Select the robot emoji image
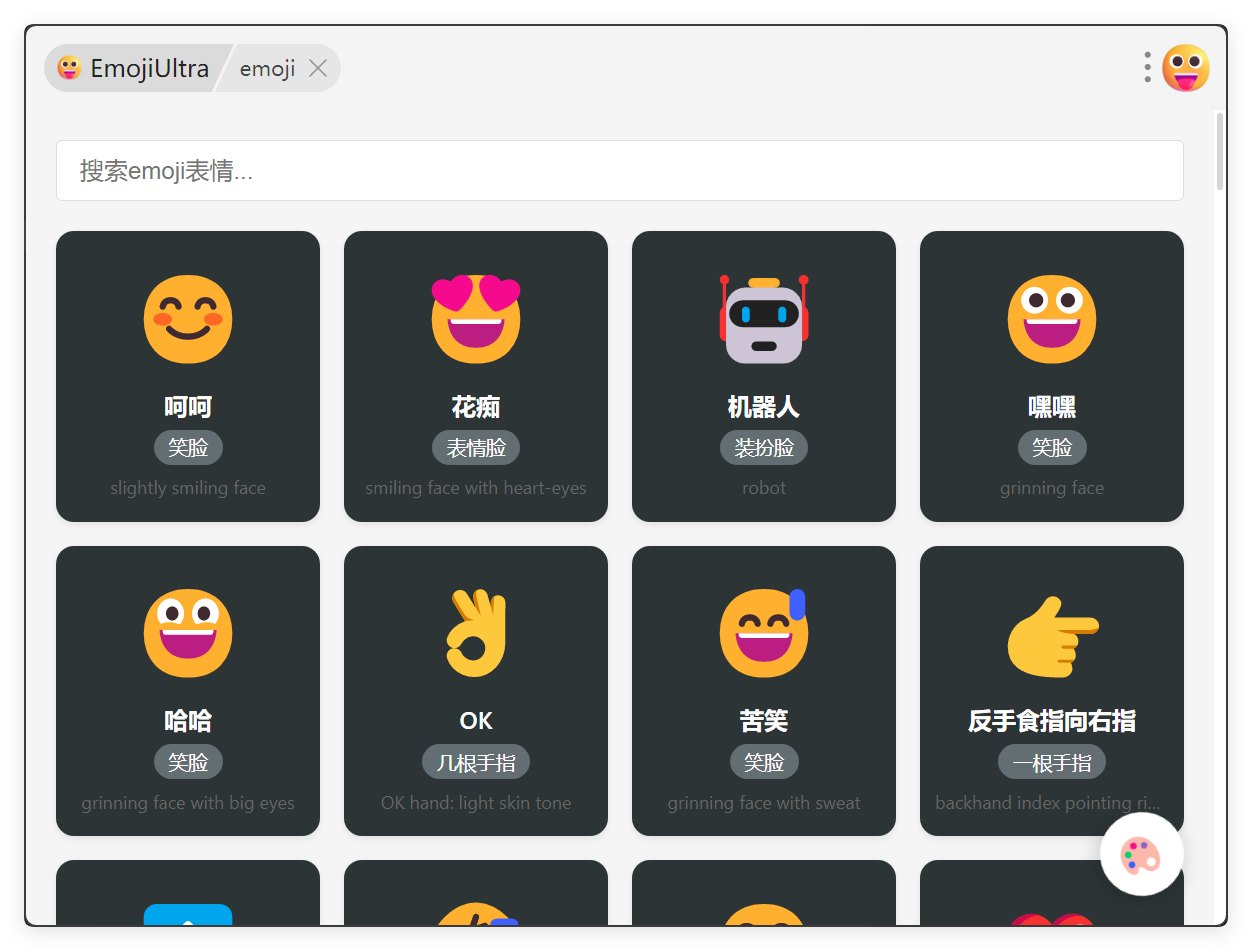The height and width of the screenshot is (951, 1252). (764, 319)
